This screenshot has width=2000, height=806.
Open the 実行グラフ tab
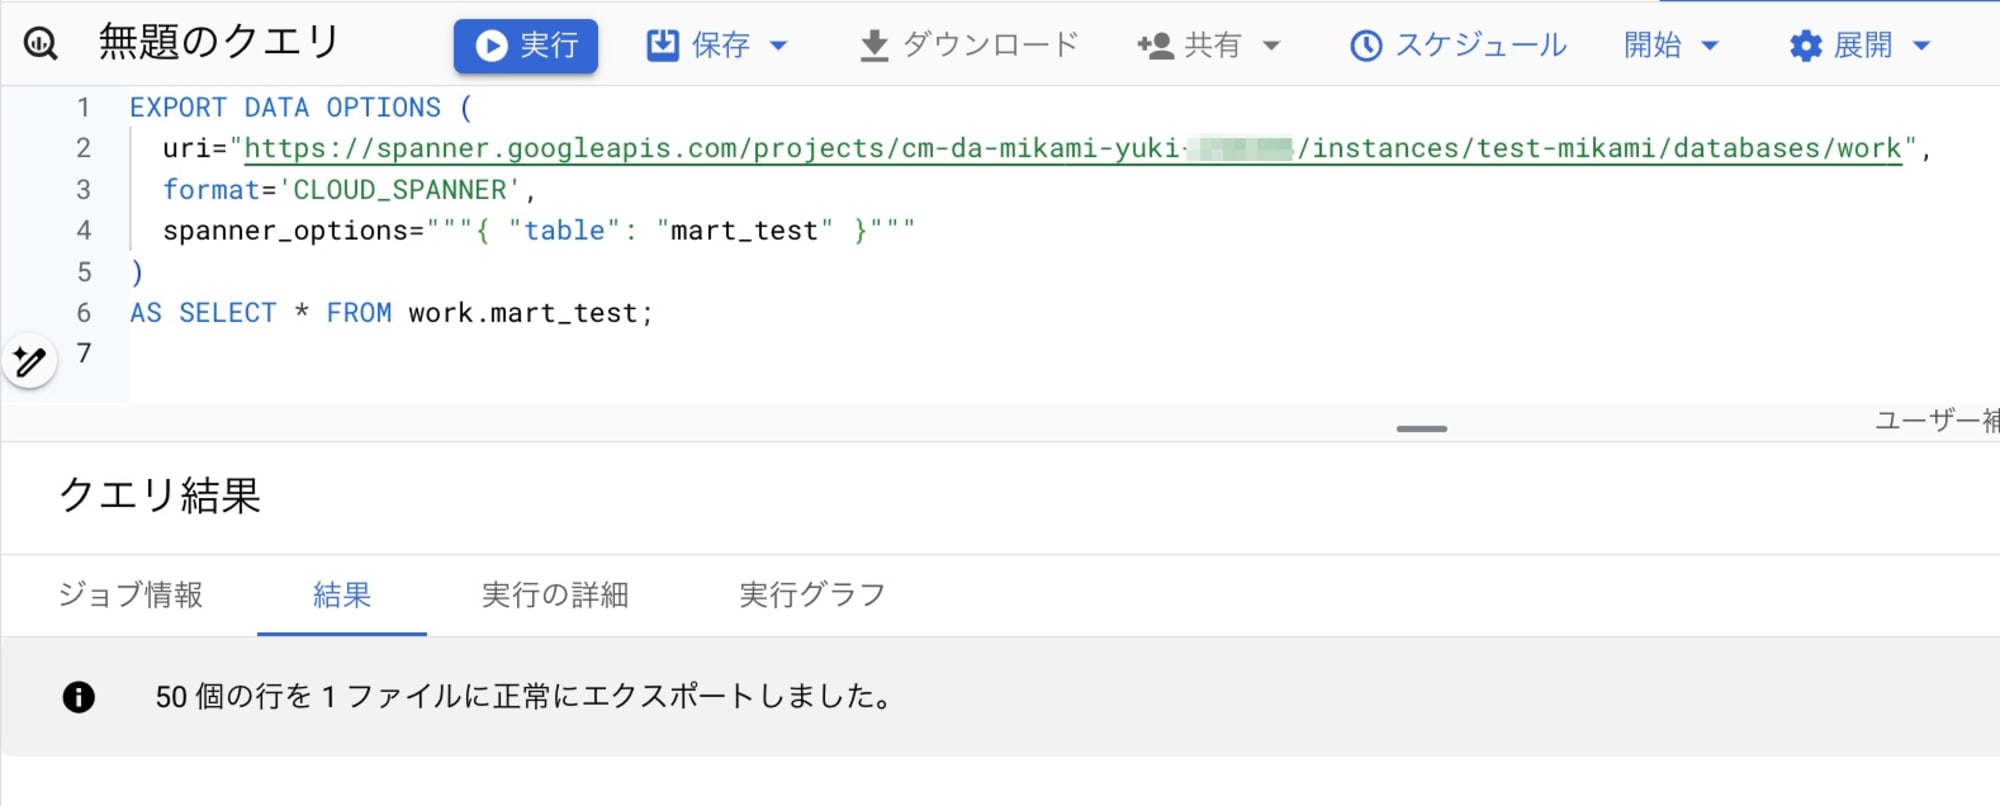pos(812,595)
